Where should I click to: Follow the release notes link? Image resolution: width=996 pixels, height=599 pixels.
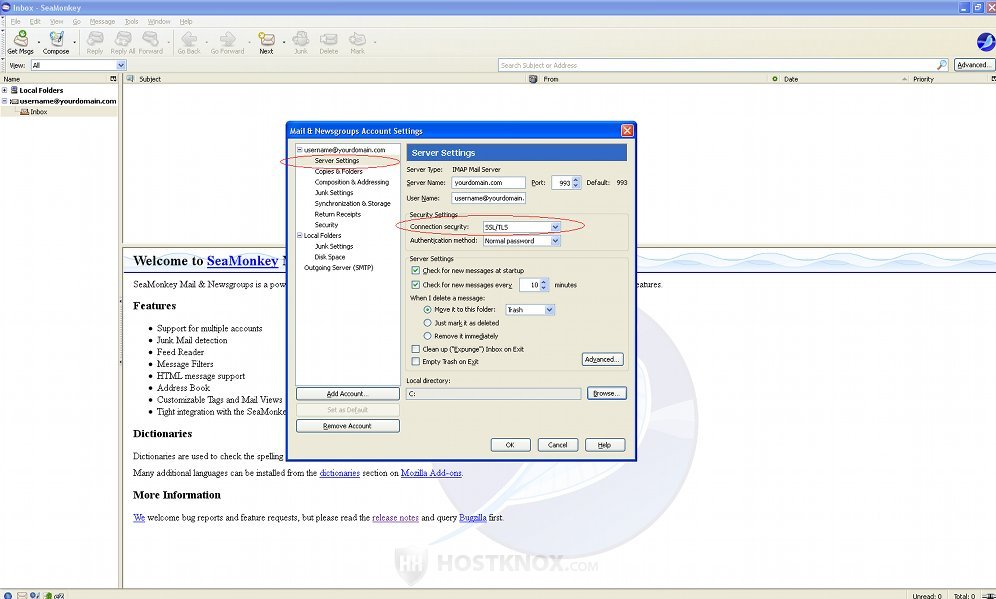click(395, 518)
